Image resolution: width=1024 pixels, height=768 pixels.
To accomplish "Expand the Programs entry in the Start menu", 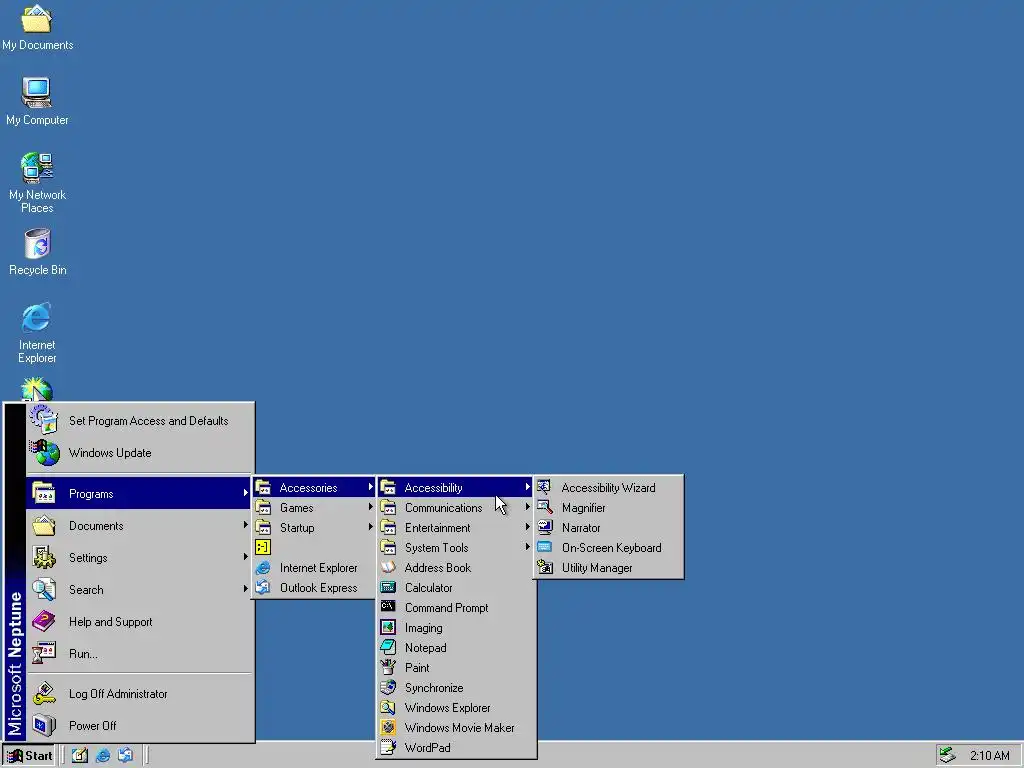I will (140, 494).
